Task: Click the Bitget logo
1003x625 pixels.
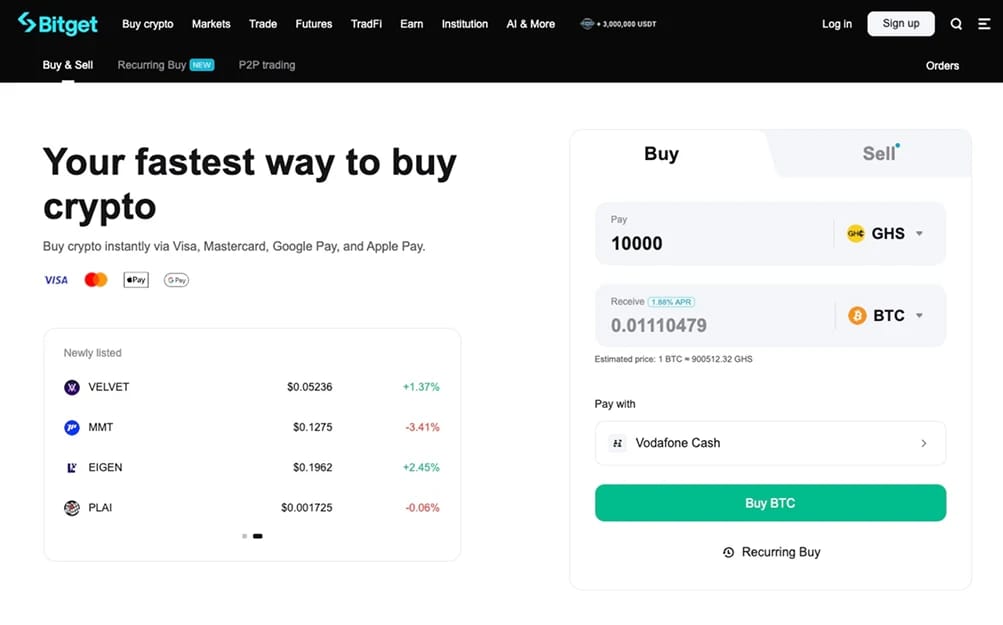Action: click(x=58, y=24)
